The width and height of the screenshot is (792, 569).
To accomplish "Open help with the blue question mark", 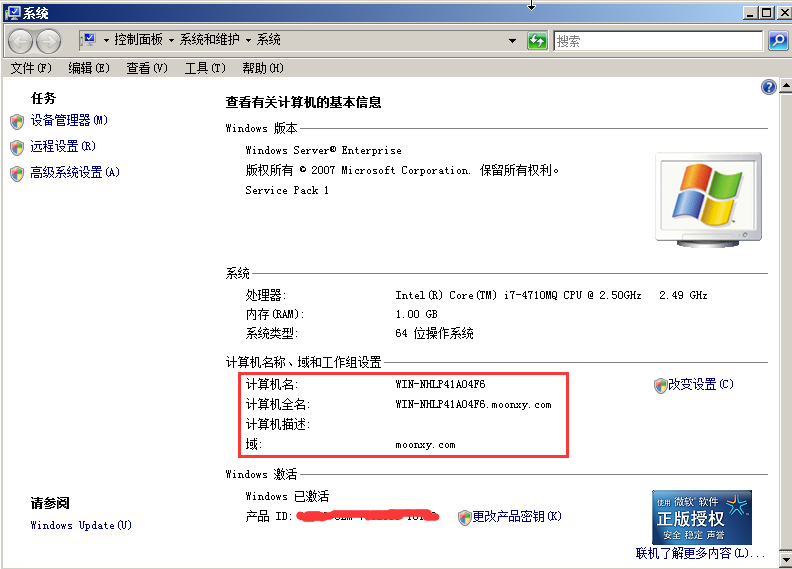I will pyautogui.click(x=768, y=87).
